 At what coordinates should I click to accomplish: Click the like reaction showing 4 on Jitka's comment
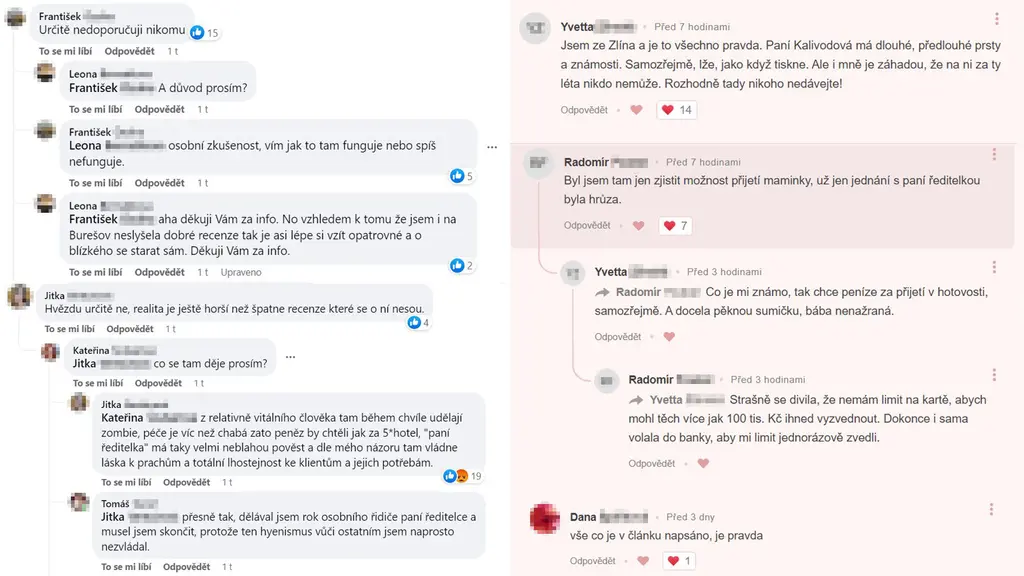(x=415, y=322)
